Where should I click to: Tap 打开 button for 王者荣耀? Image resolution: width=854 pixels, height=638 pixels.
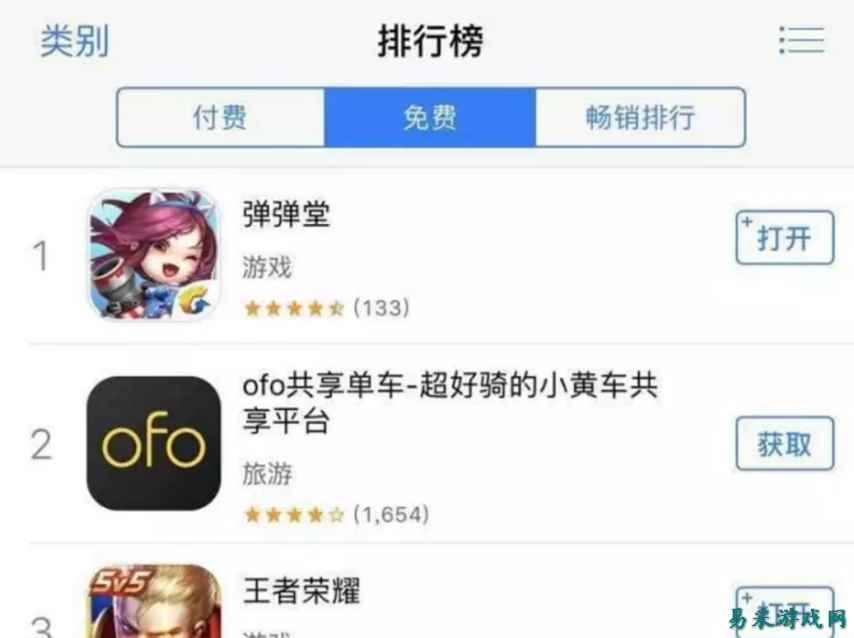click(785, 612)
